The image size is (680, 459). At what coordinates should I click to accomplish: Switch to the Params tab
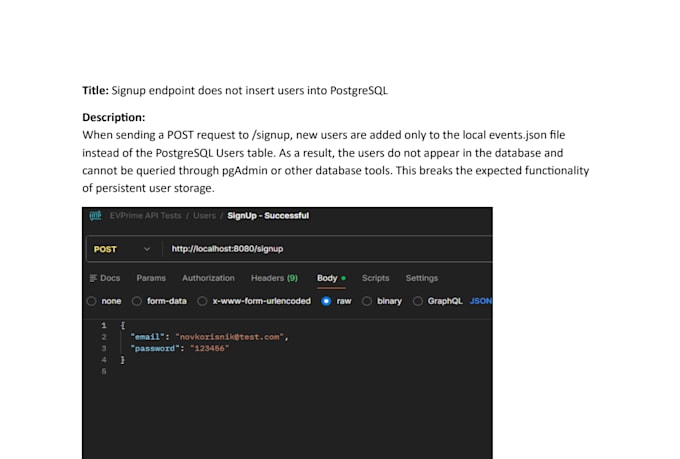tap(151, 278)
